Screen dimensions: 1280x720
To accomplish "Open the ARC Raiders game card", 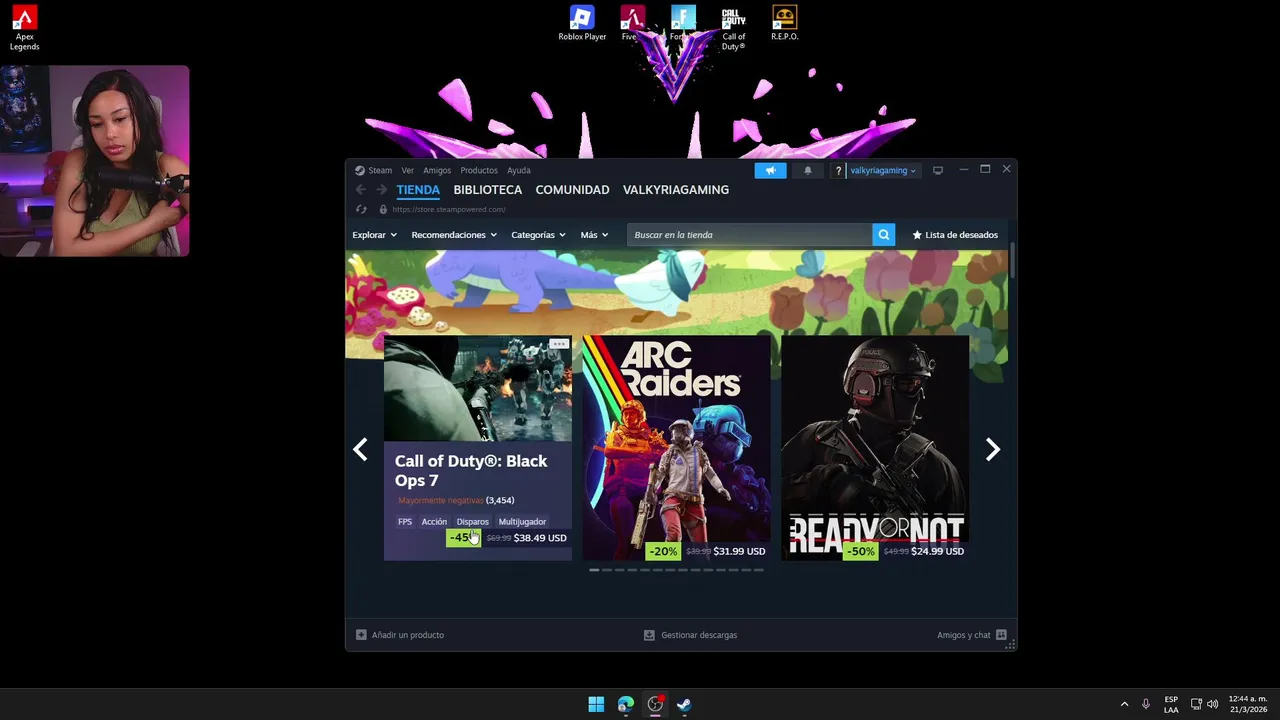I will (x=677, y=448).
